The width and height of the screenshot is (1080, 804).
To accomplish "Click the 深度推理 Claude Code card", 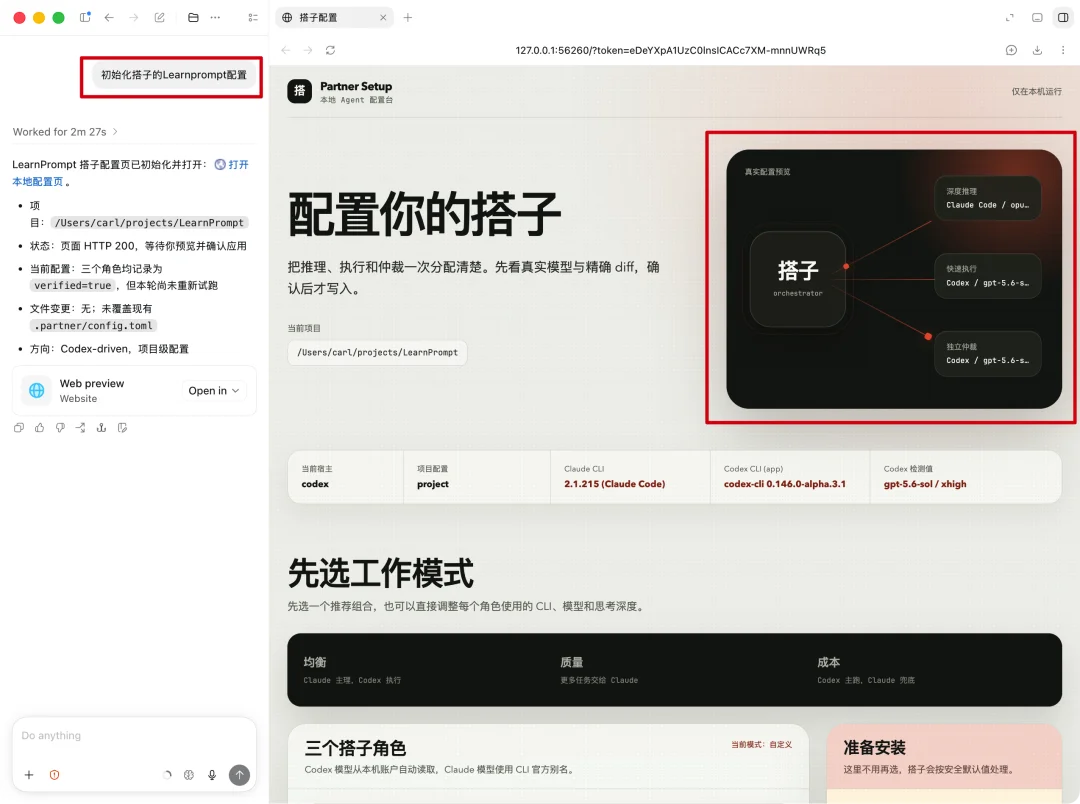I will coord(988,198).
